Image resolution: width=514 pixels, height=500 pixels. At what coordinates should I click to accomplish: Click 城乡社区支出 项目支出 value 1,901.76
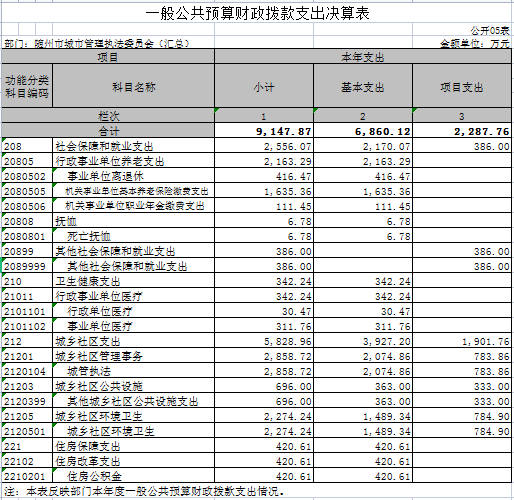coord(462,341)
